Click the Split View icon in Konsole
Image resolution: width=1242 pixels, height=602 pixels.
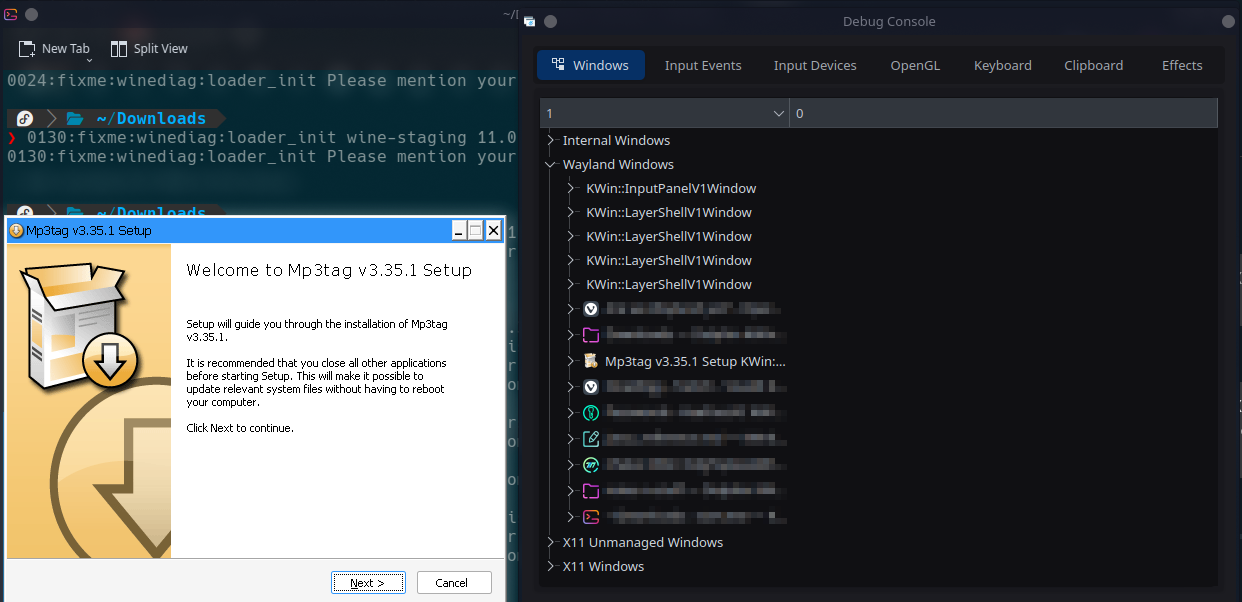pyautogui.click(x=119, y=48)
